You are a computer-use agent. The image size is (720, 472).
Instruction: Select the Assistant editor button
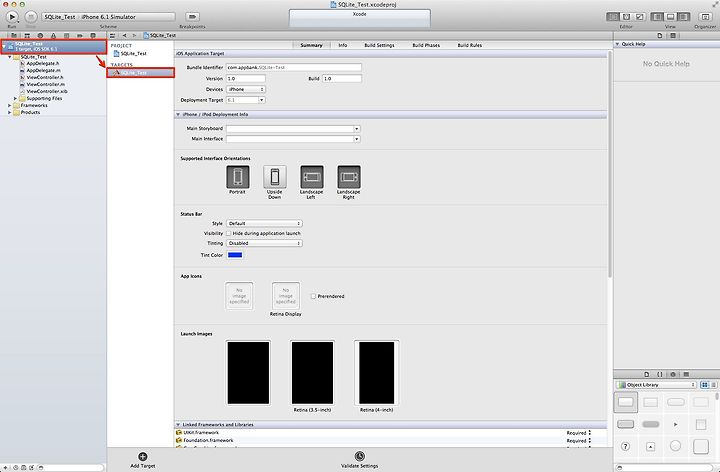click(x=626, y=17)
